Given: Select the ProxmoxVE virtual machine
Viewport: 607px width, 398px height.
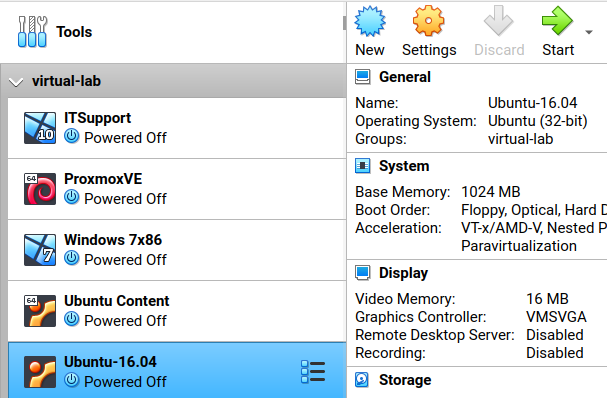Looking at the screenshot, I should 177,189.
